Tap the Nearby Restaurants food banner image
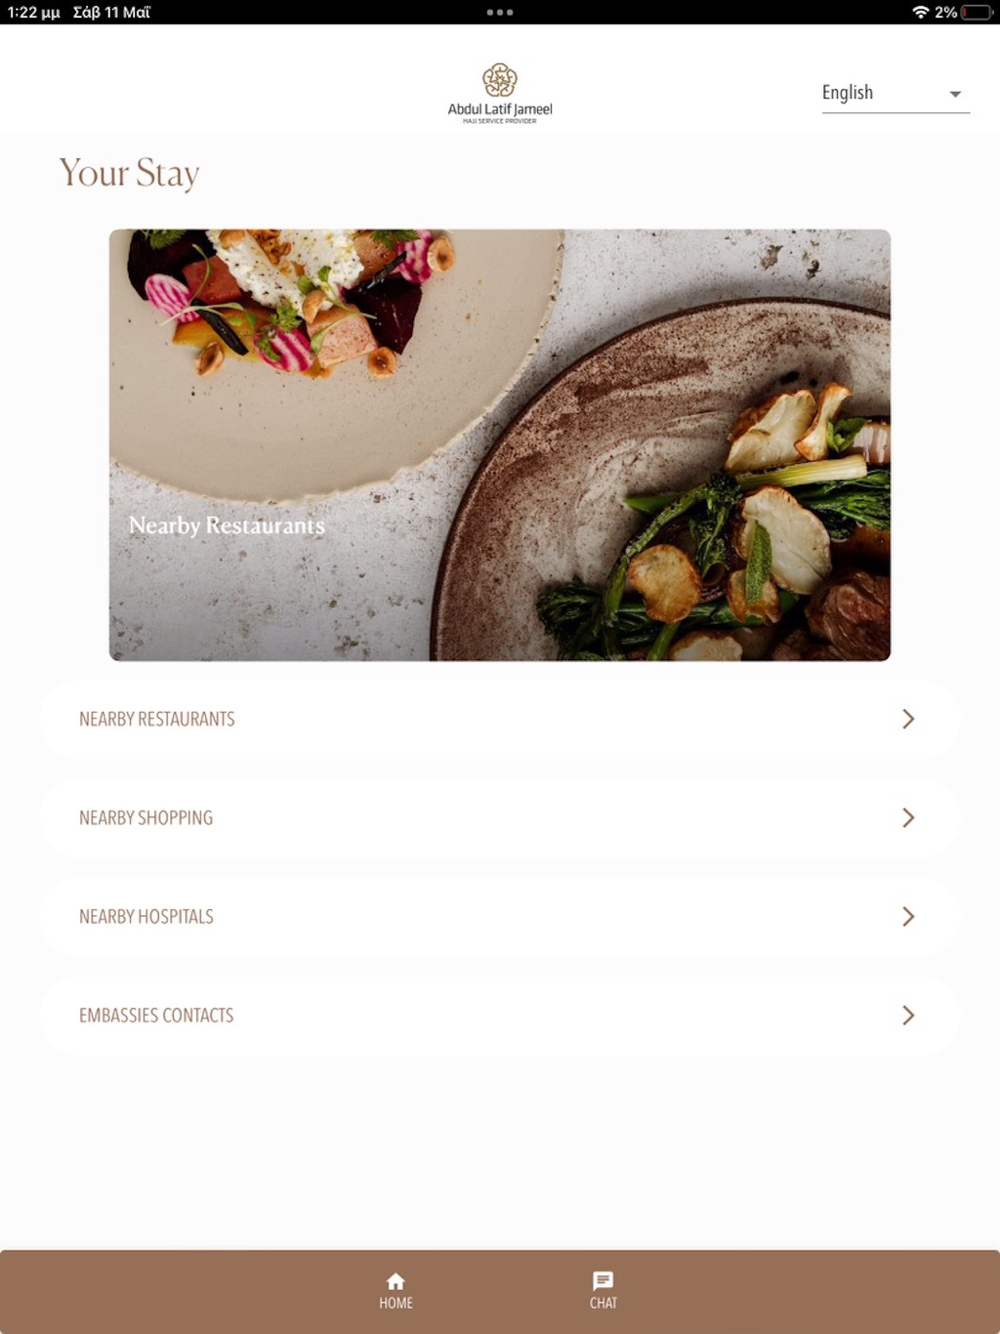This screenshot has height=1334, width=1000. (500, 445)
